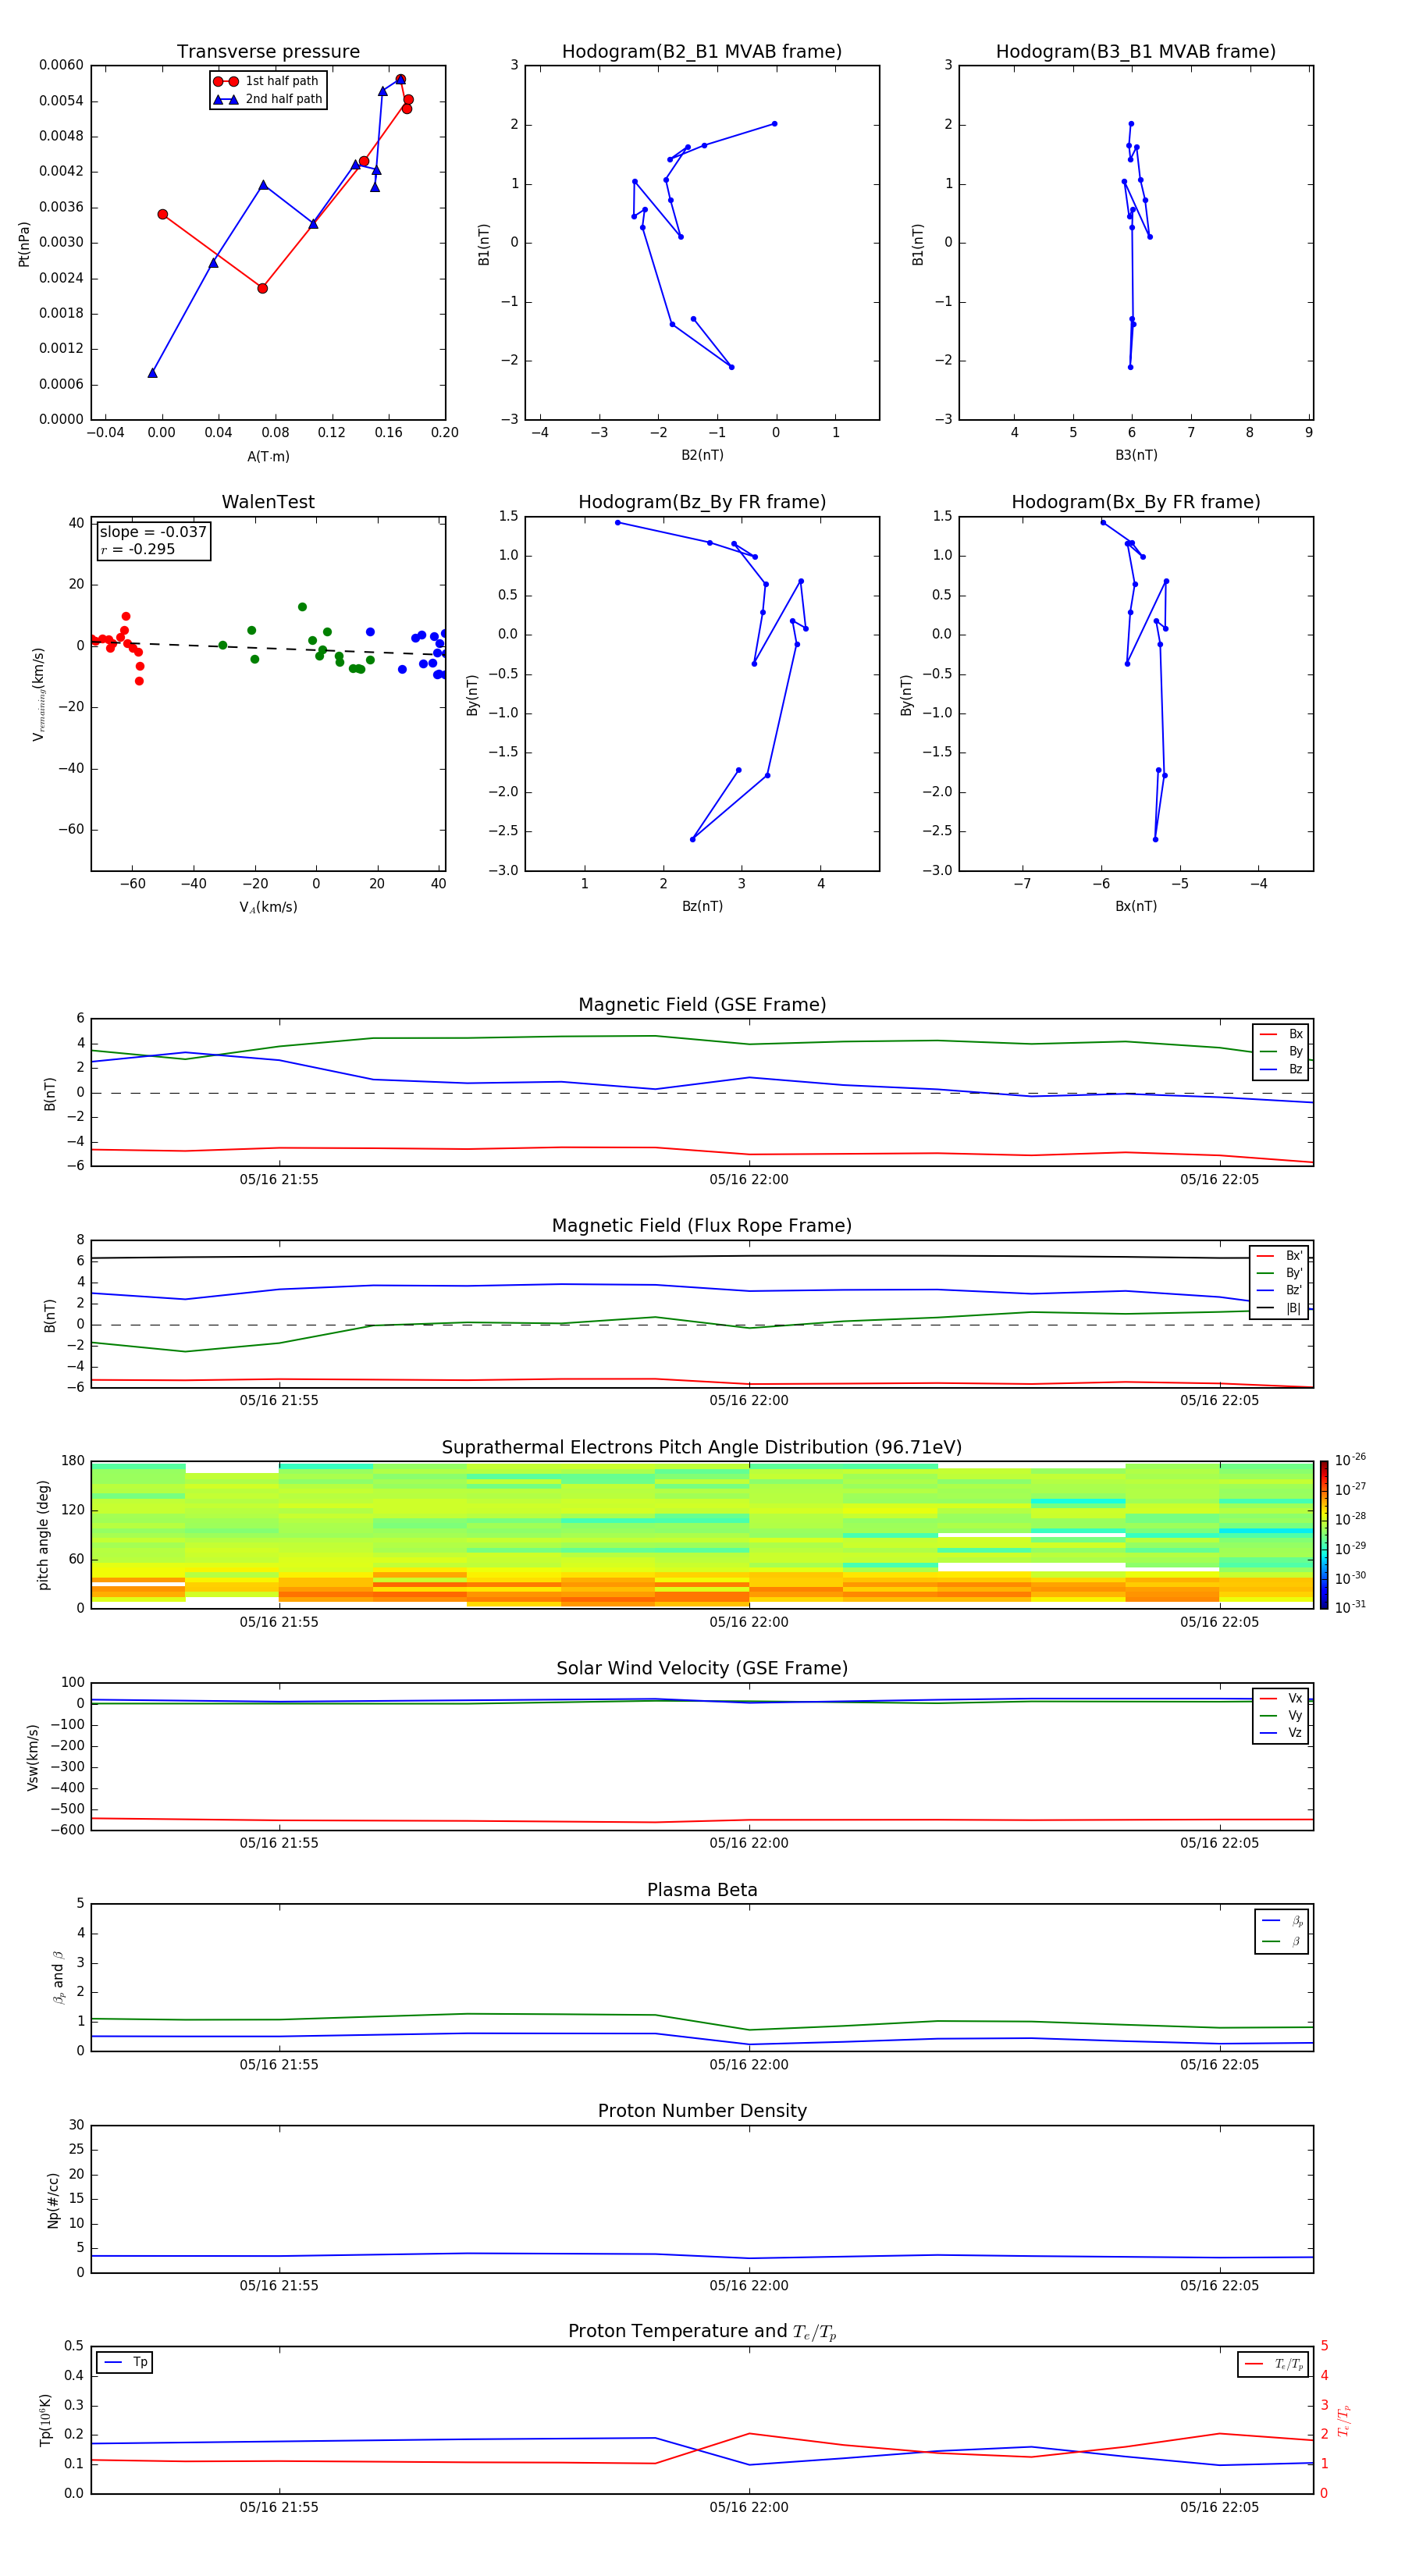This screenshot has width=1405, height=2576.
Task: Click the 'A(T·m)' x-axis label
Action: 268,457
